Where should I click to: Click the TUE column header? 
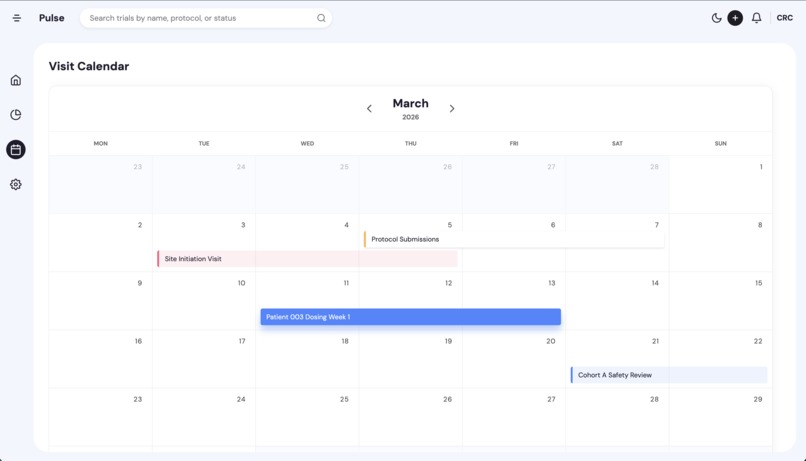tap(204, 143)
